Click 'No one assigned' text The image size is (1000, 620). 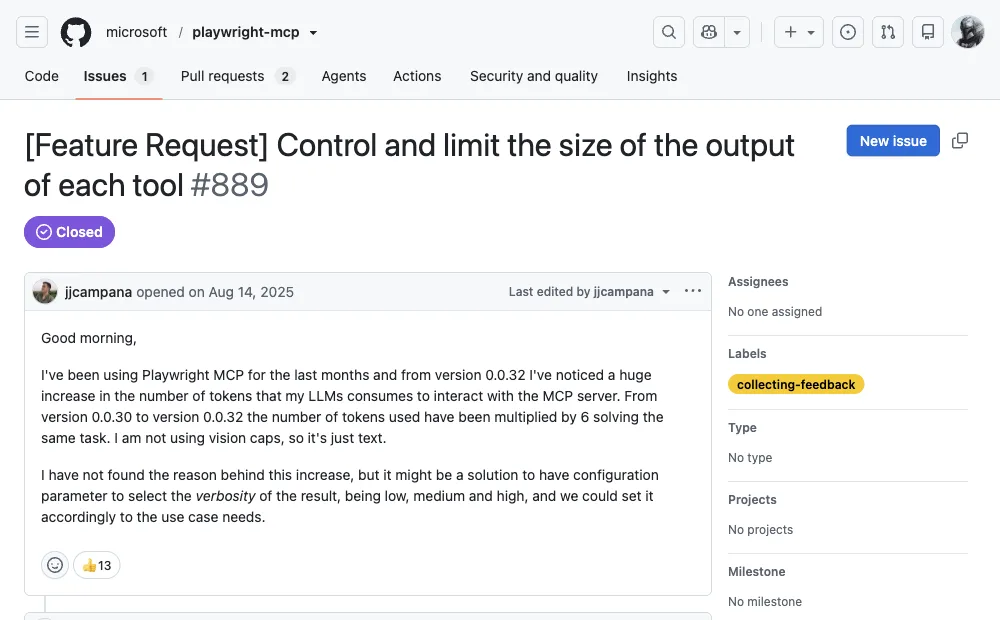pos(775,312)
